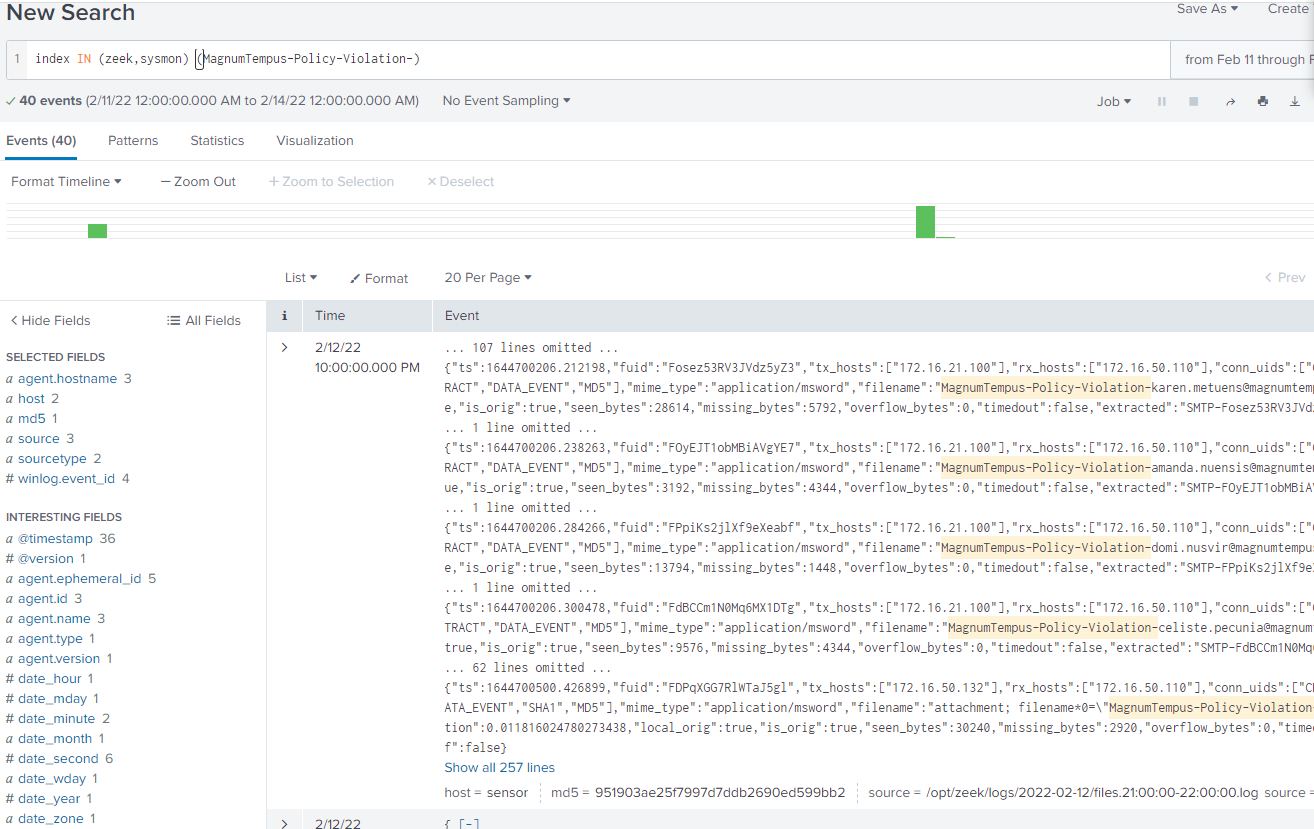Image resolution: width=1314 pixels, height=829 pixels.
Task: Open No Event Sampling dropdown
Action: pos(506,101)
